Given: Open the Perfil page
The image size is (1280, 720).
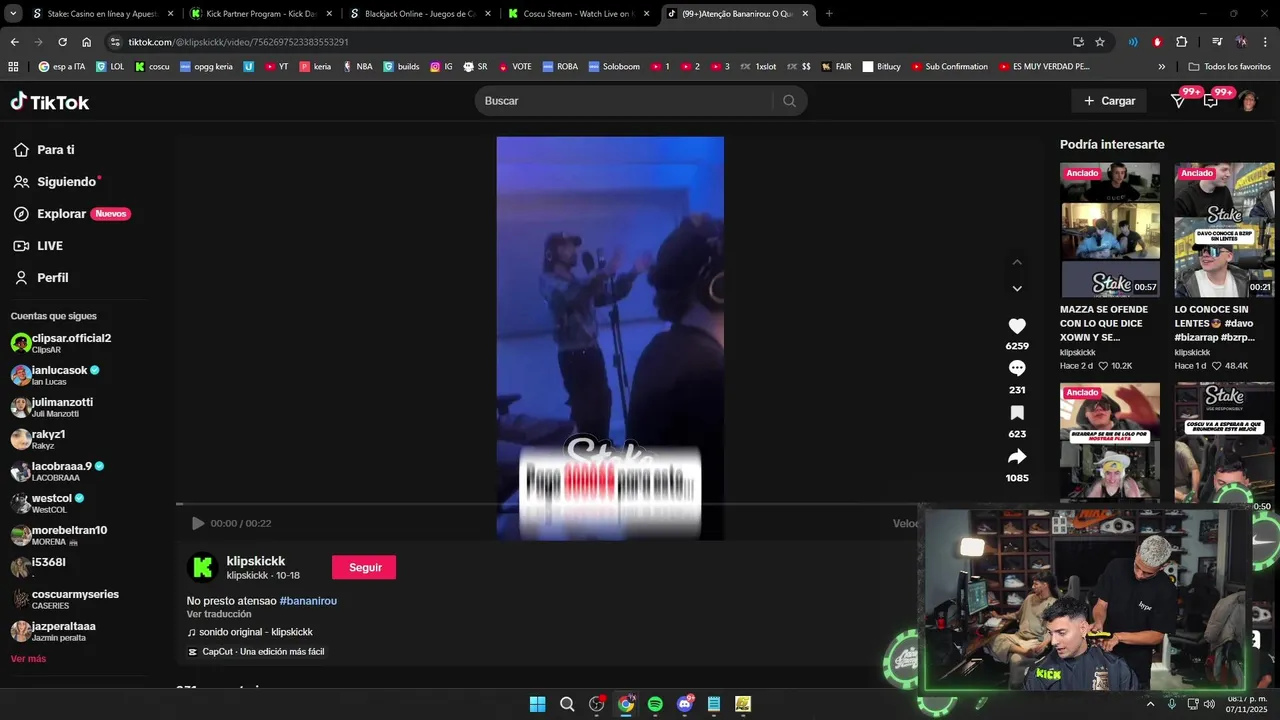Looking at the screenshot, I should (x=41, y=278).
